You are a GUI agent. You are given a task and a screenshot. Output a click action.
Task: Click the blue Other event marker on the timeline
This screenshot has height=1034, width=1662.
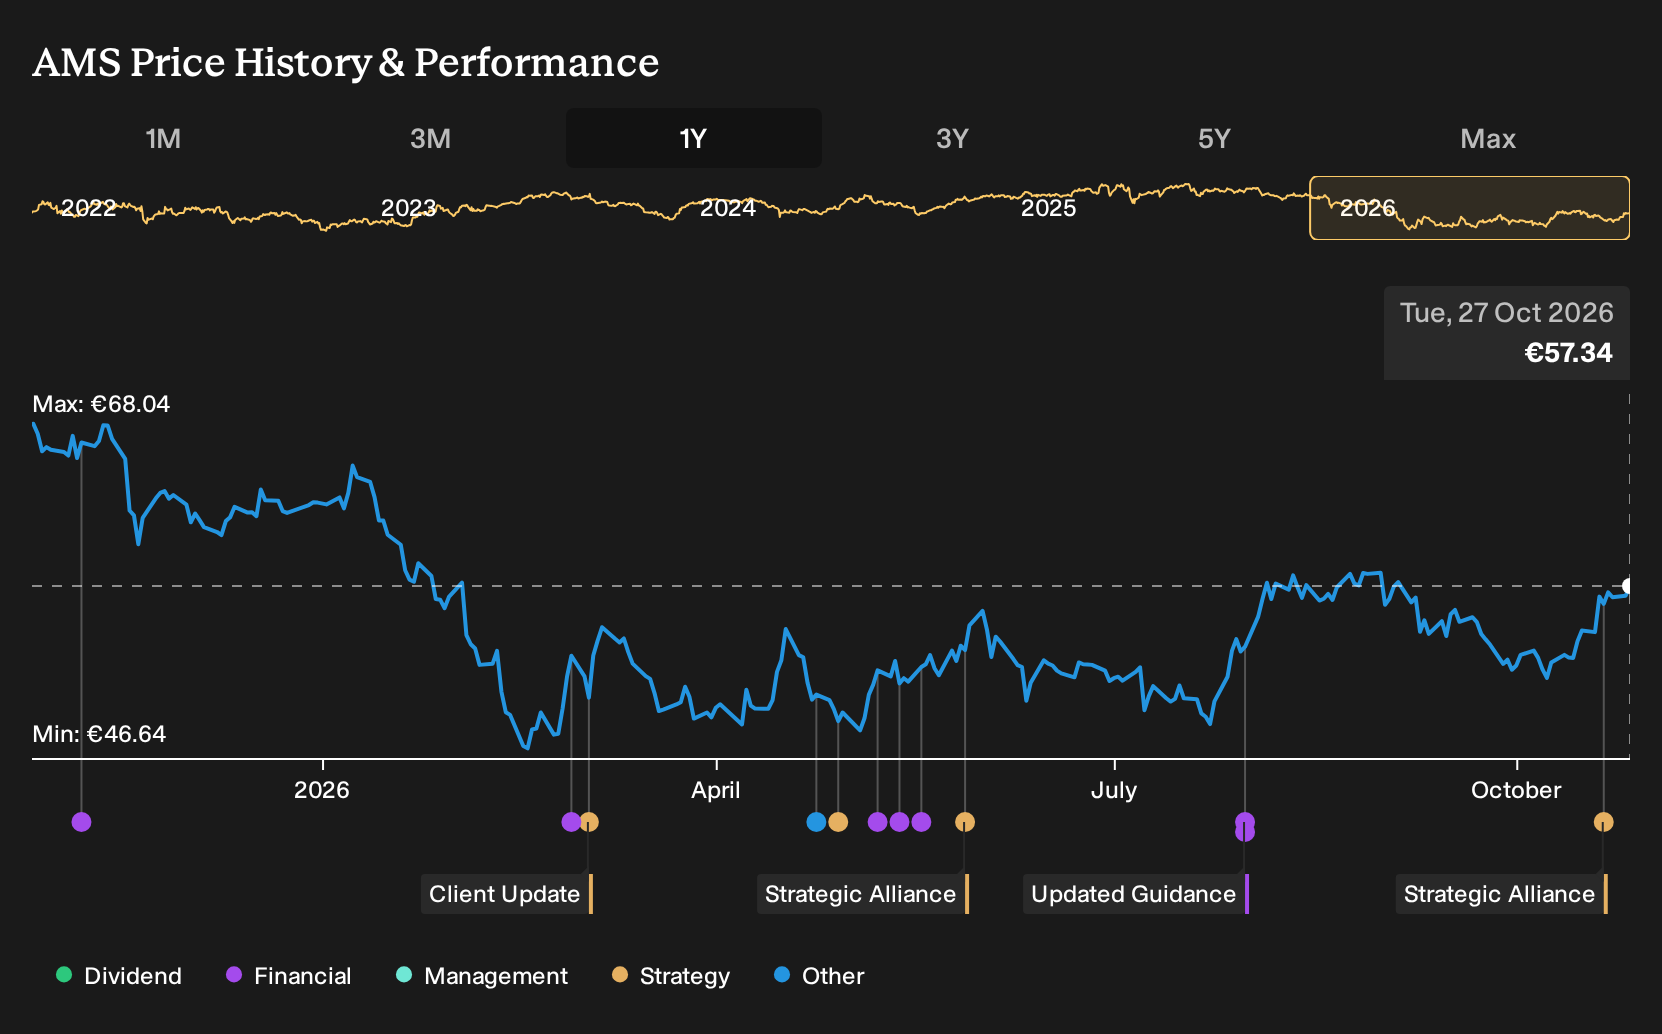[816, 822]
